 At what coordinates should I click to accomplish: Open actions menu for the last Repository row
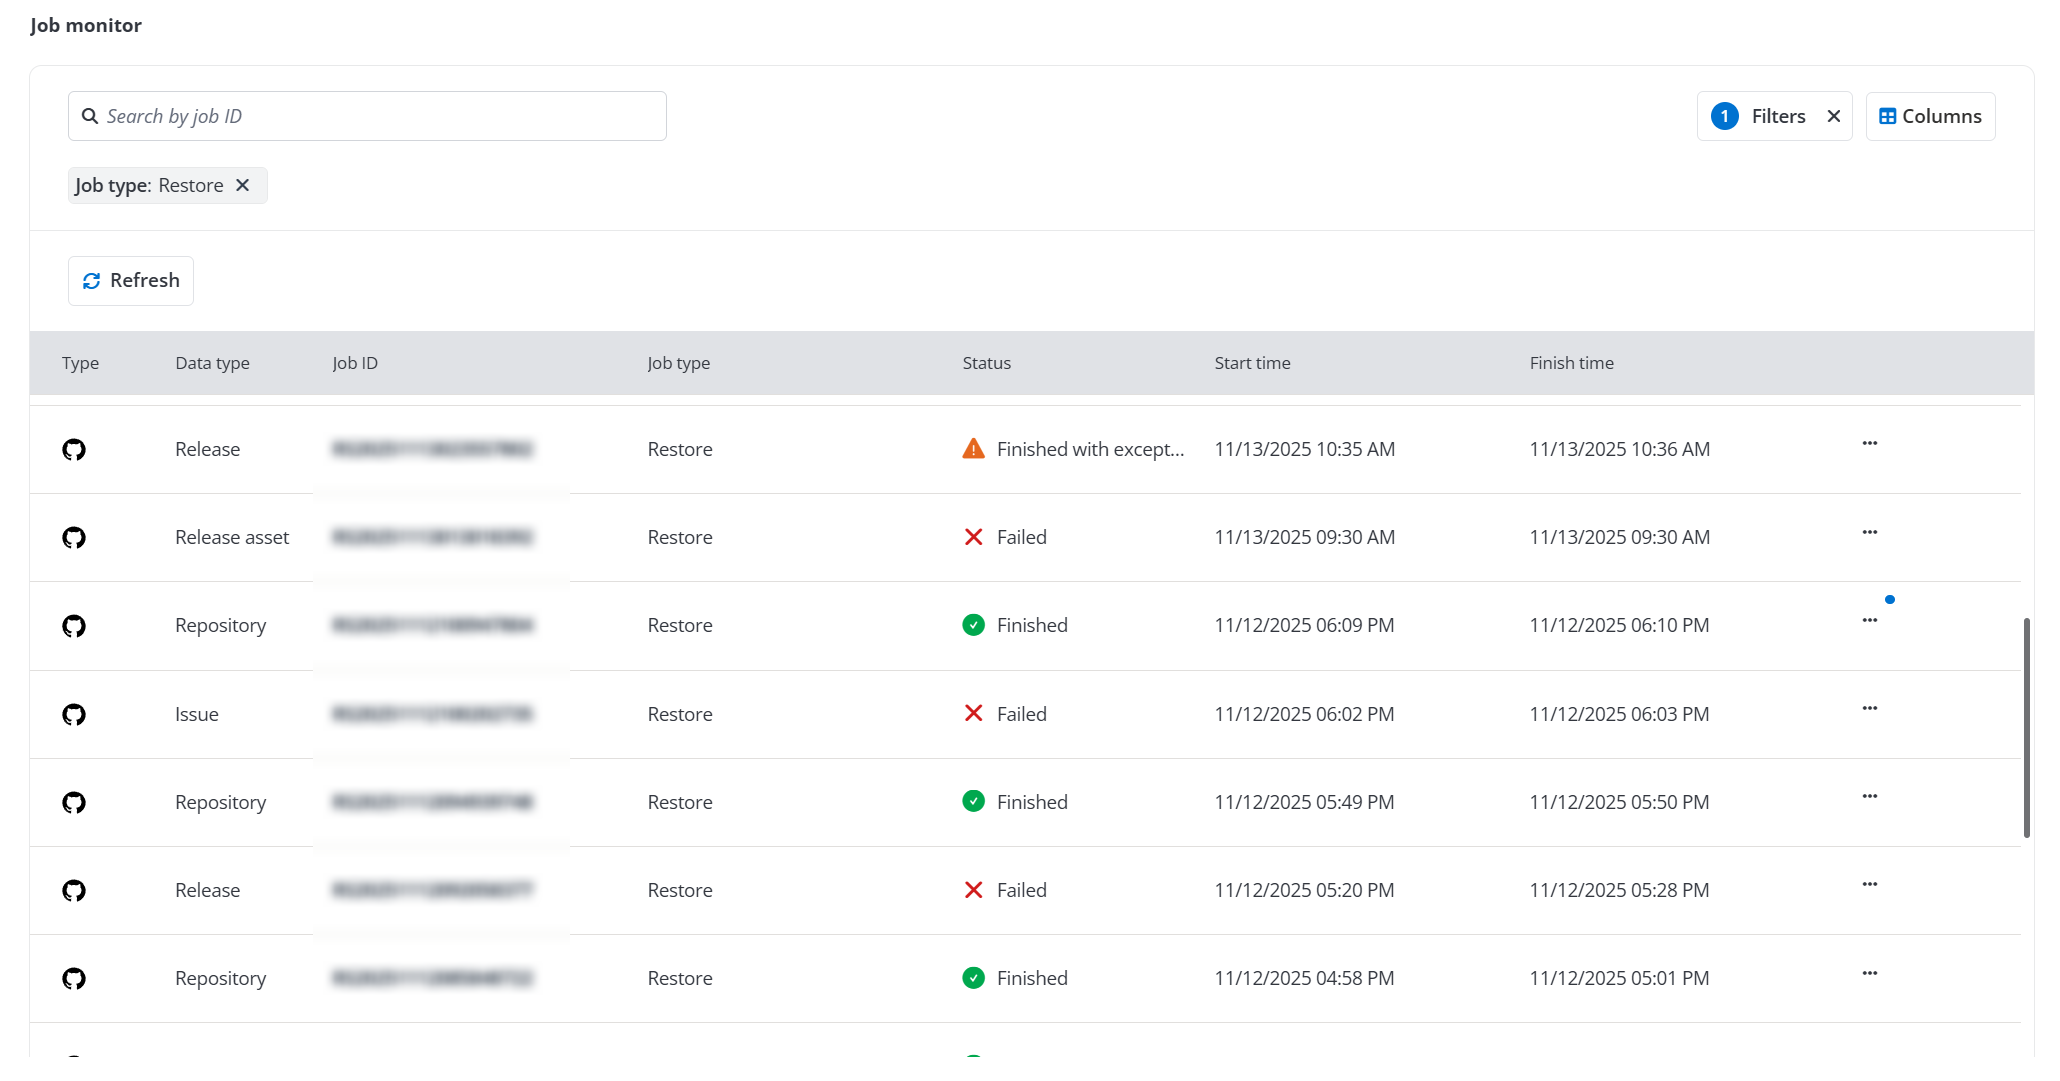pyautogui.click(x=1870, y=972)
